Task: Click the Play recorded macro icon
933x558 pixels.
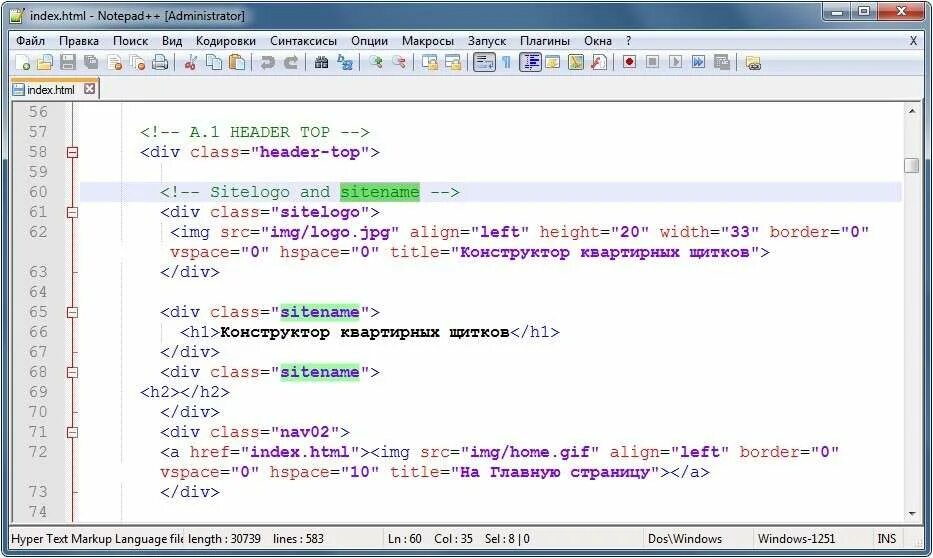Action: click(x=675, y=62)
